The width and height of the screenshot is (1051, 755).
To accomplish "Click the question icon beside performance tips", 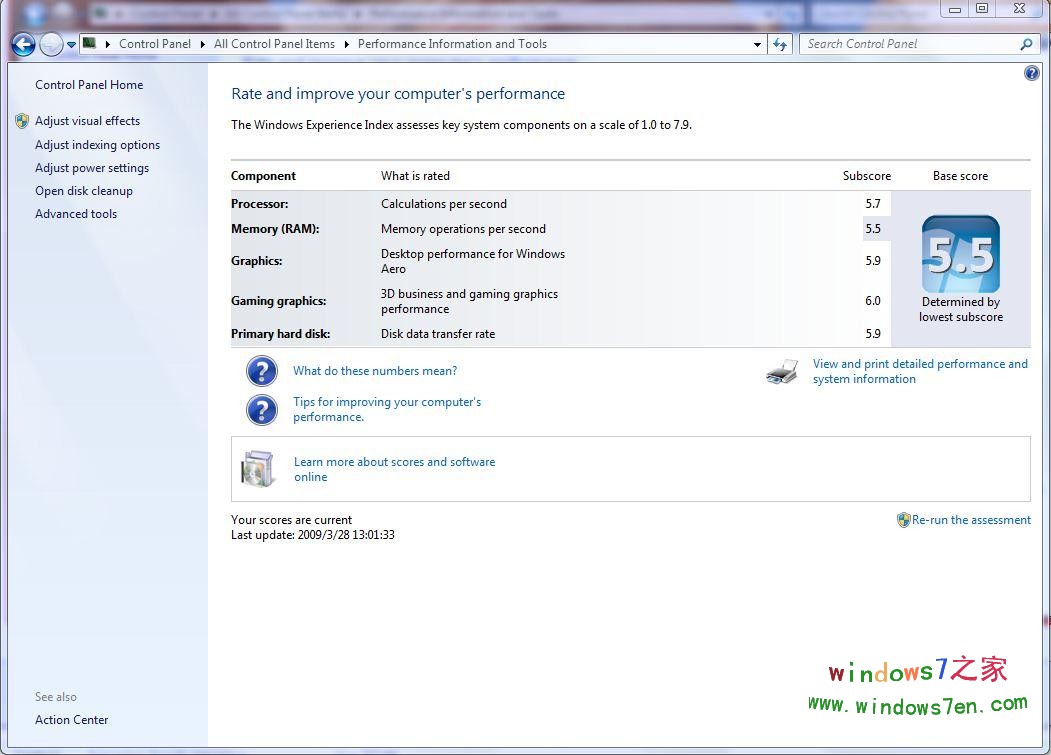I will click(x=262, y=410).
